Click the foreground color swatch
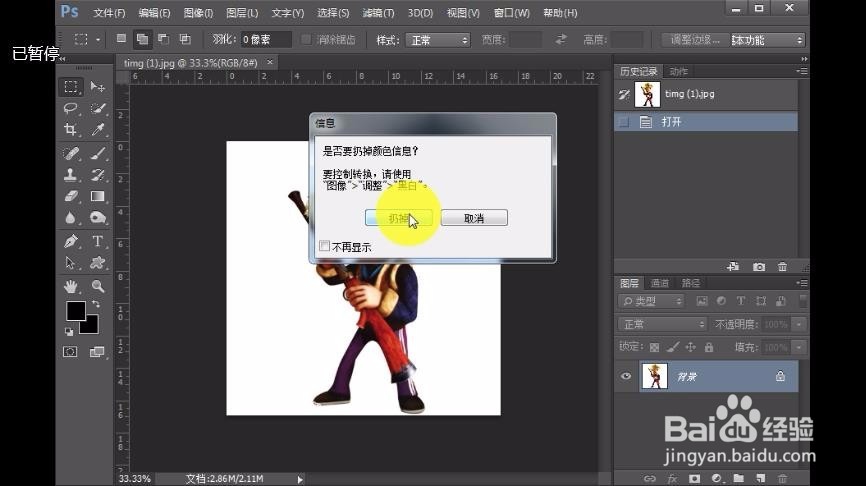Viewport: 866px width, 486px height. click(x=76, y=311)
